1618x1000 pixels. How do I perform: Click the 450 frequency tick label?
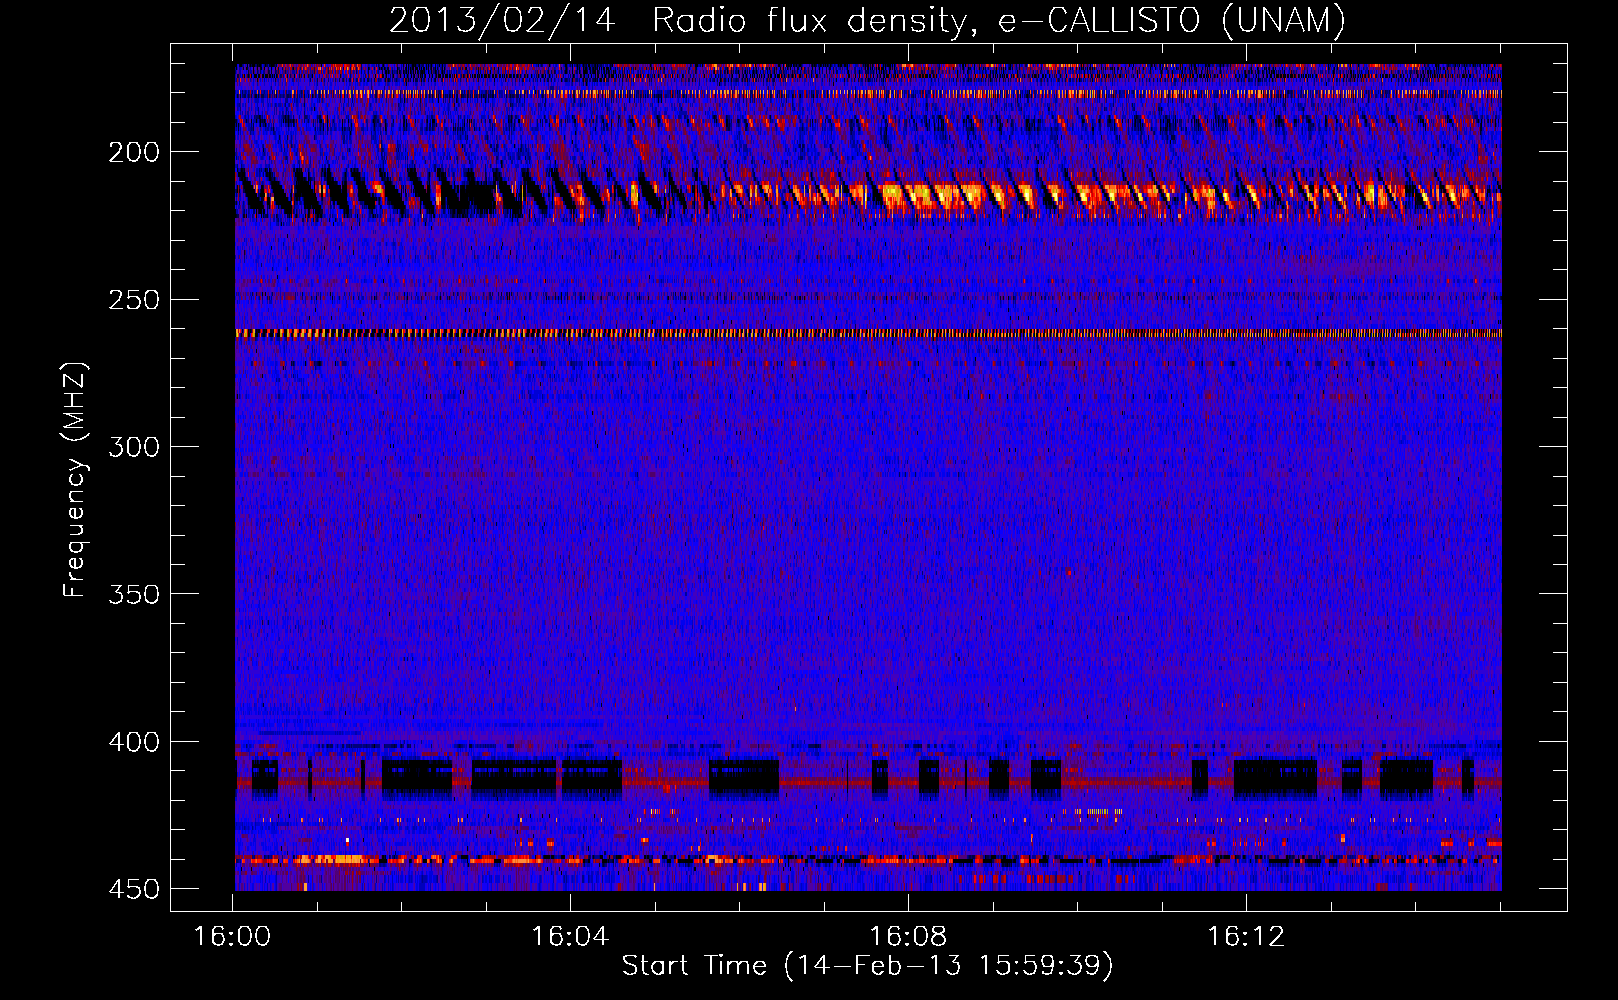pyautogui.click(x=134, y=889)
